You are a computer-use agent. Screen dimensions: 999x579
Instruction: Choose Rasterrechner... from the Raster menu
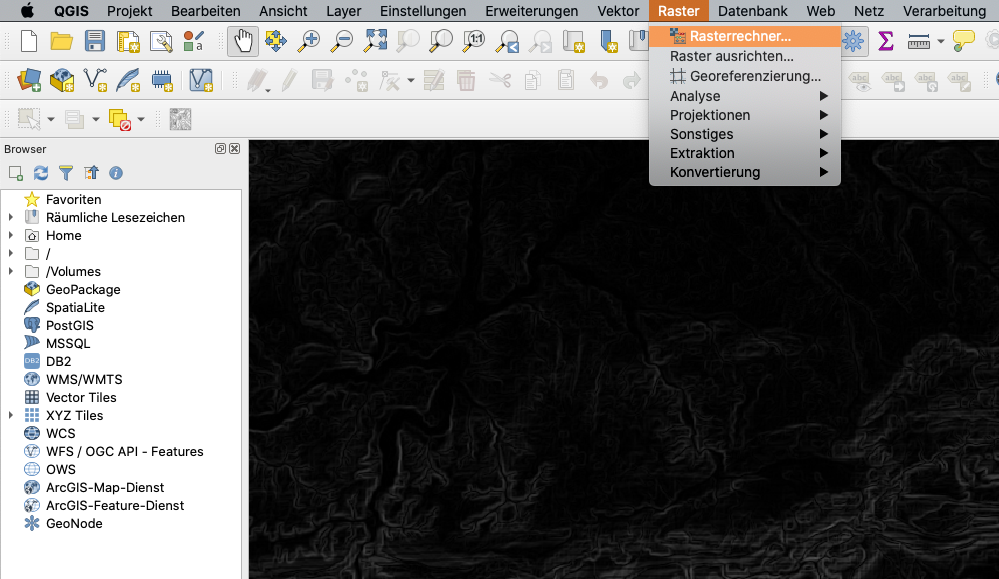click(745, 36)
